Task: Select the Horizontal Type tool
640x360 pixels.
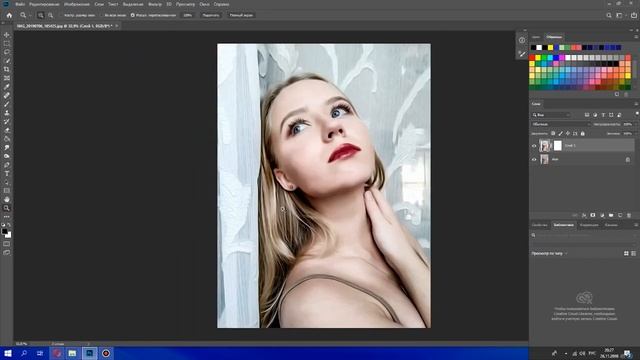Action: (x=7, y=173)
